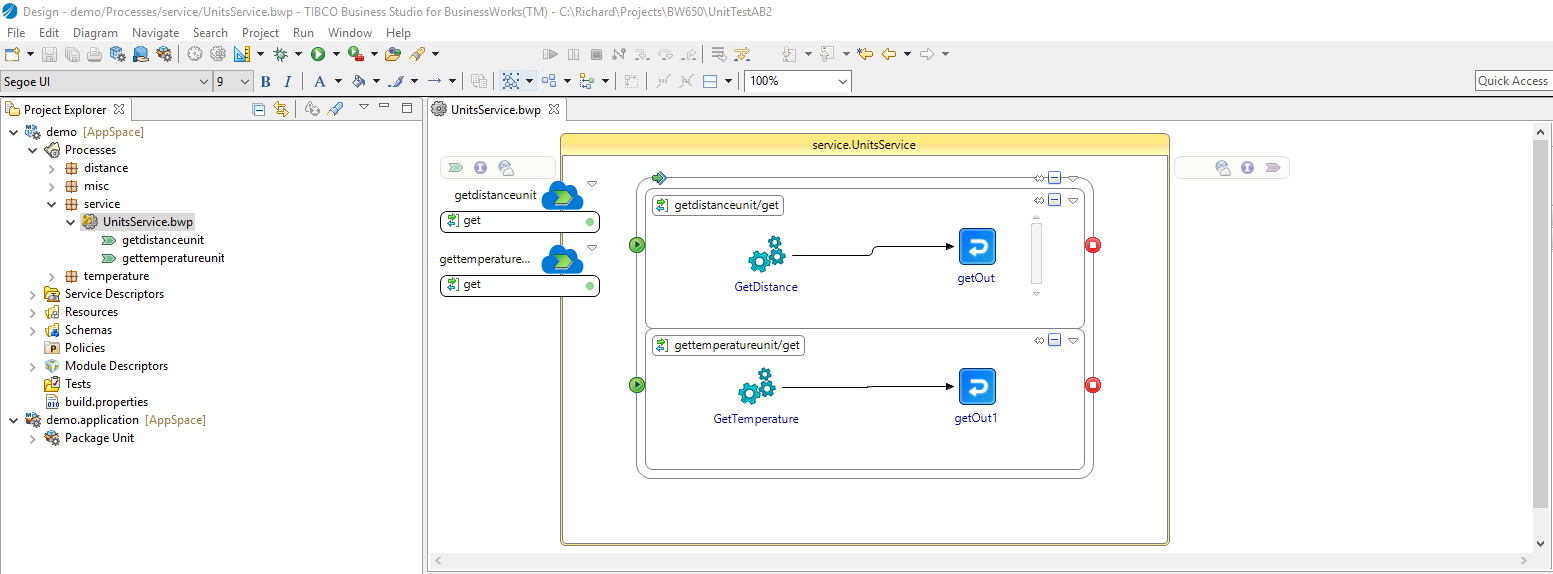Click the red end node of gettemperatureunit/get
The image size is (1553, 574).
click(1093, 385)
